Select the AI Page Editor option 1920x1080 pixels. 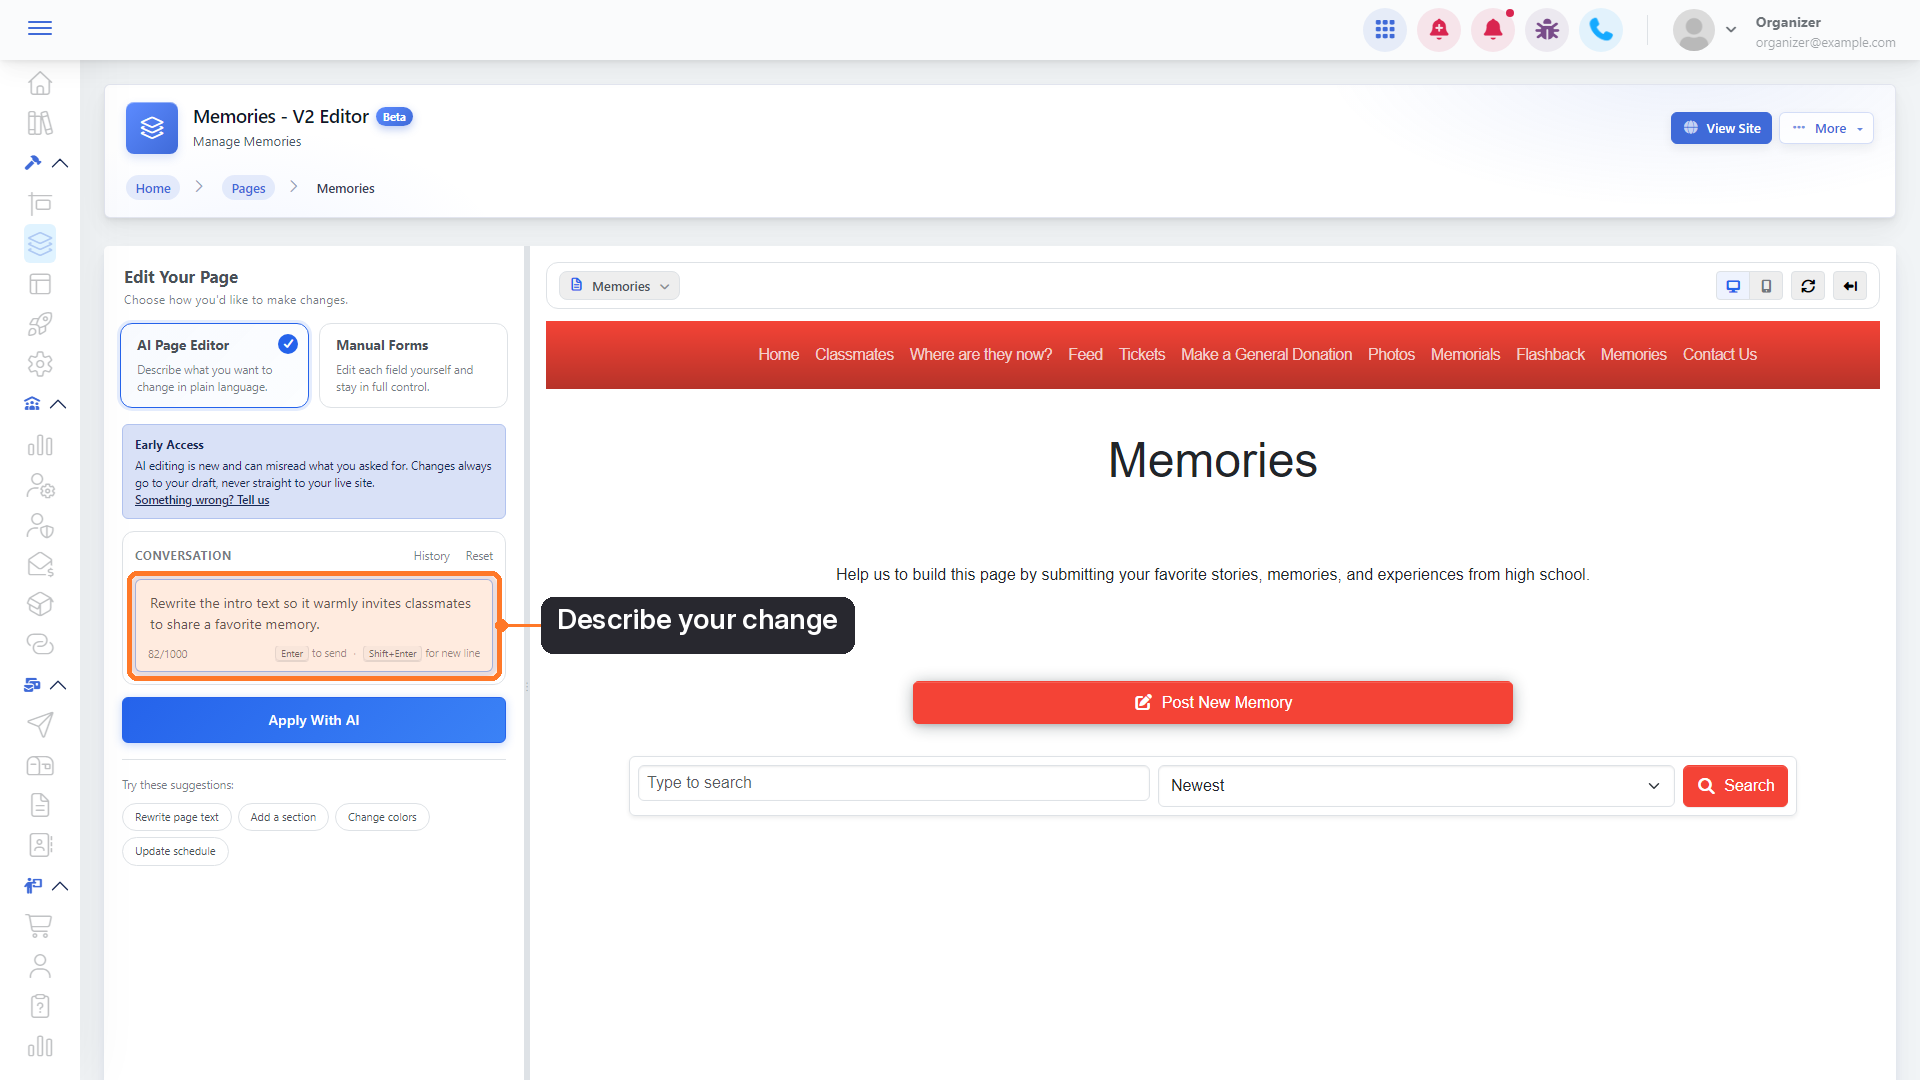(214, 365)
